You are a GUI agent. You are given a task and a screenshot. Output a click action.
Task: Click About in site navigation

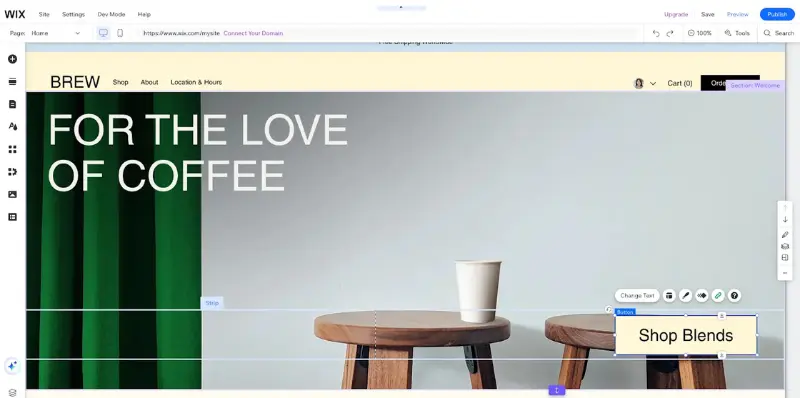(149, 82)
